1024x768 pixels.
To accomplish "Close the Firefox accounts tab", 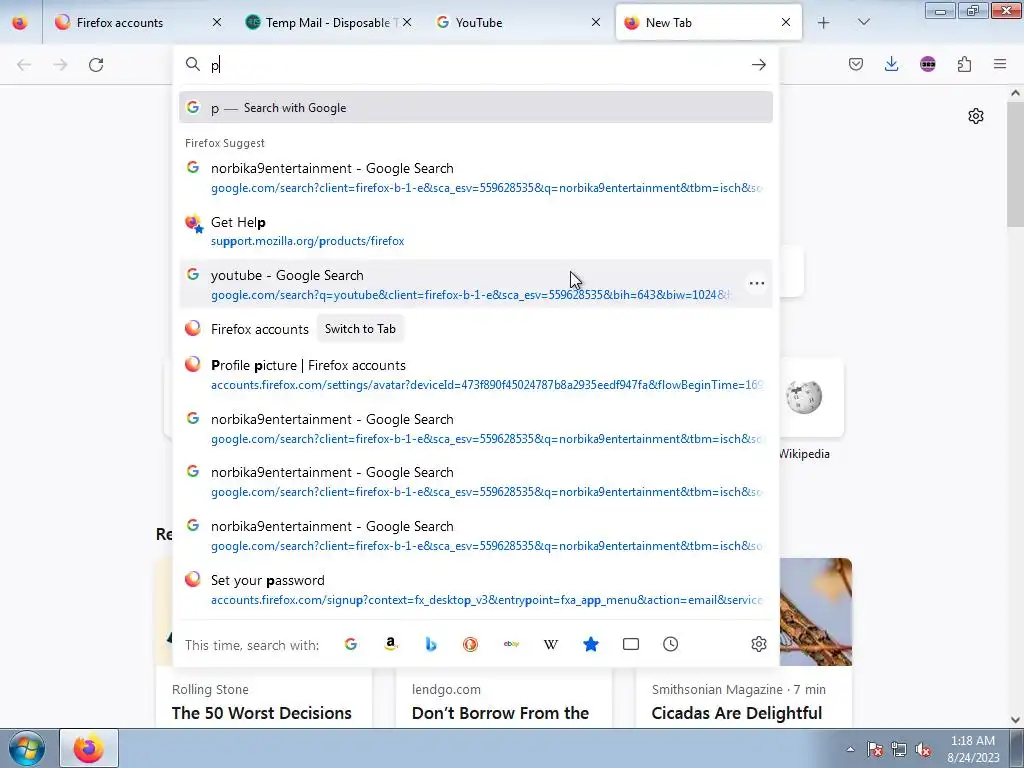I will [217, 23].
